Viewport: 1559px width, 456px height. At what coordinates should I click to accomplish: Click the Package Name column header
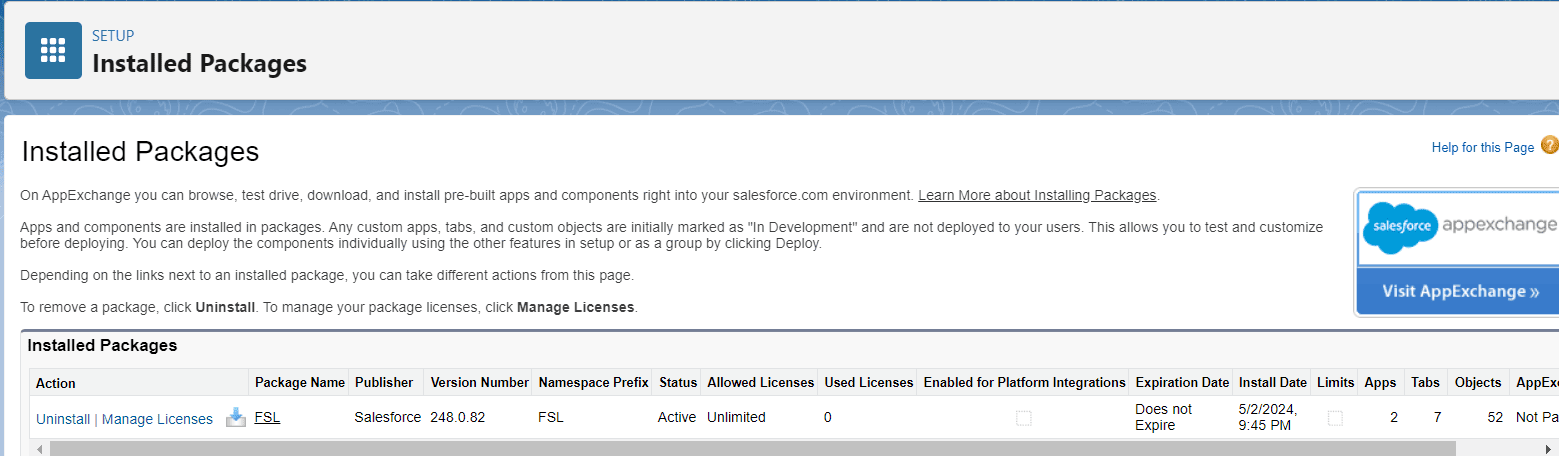(x=300, y=383)
